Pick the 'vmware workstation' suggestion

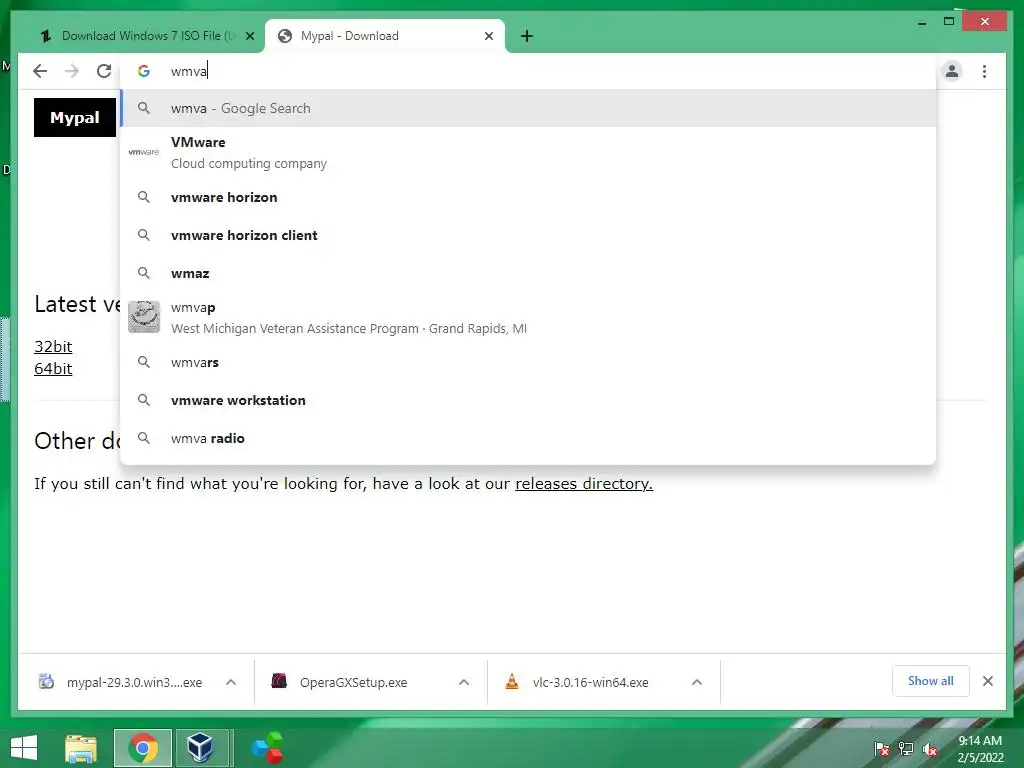[528, 400]
